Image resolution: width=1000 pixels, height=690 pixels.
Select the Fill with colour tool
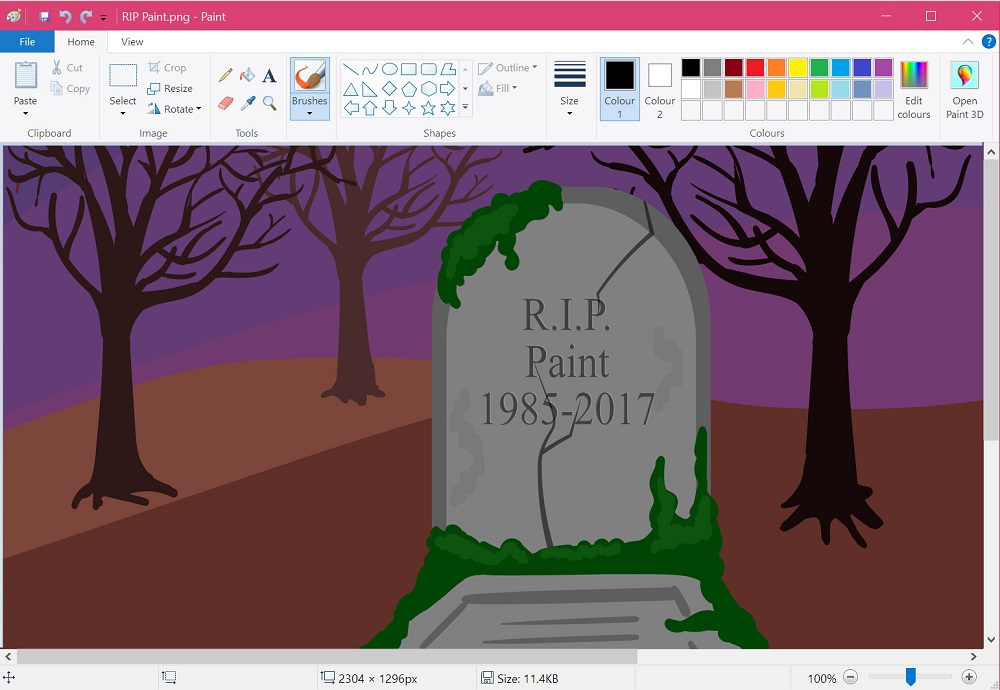247,74
